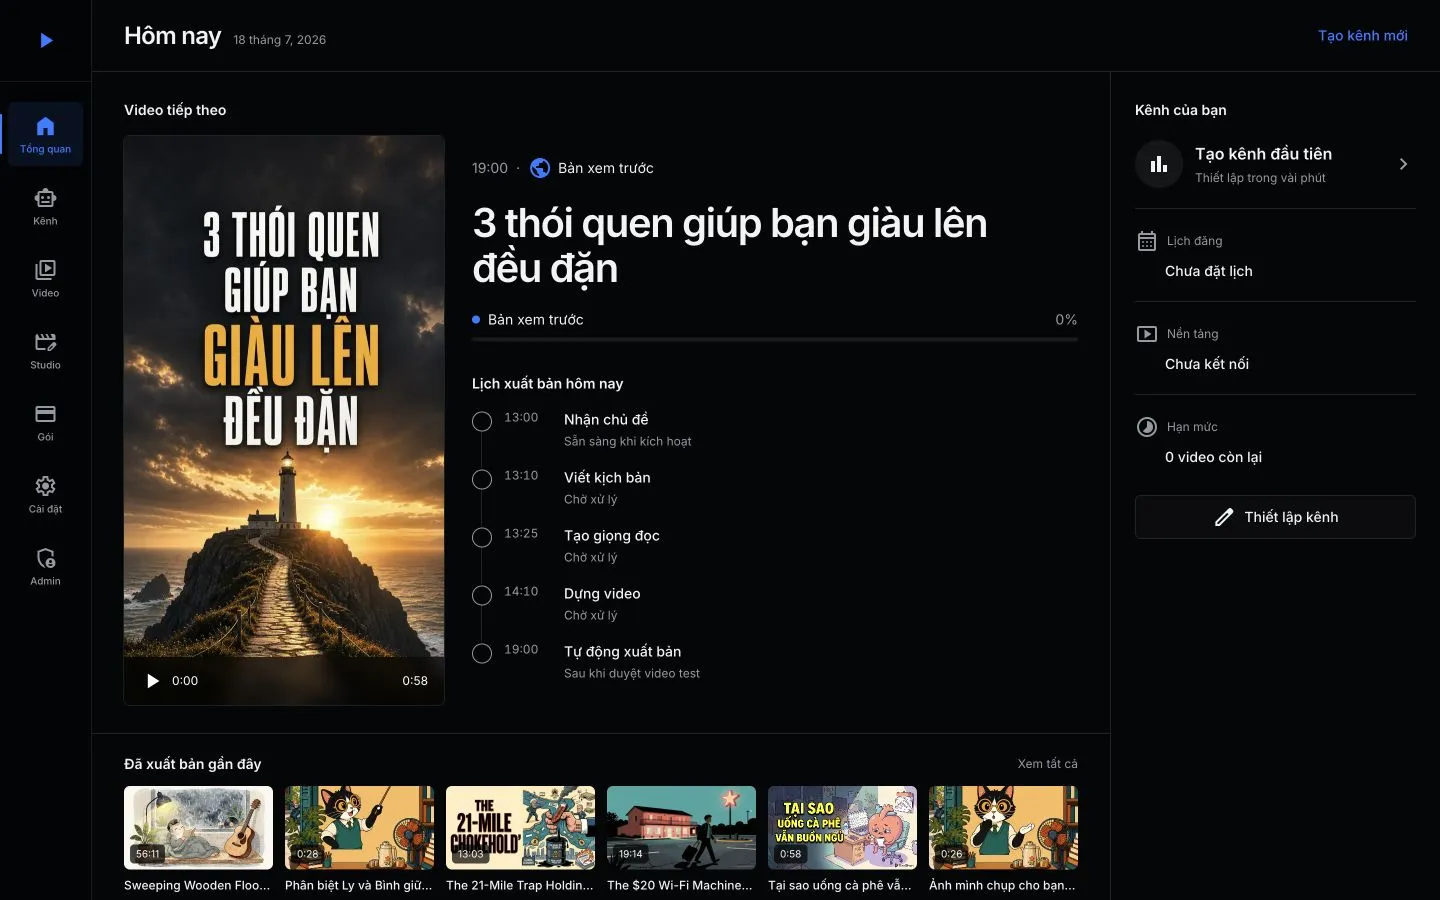Open the Admin shield icon
This screenshot has height=900, width=1440.
(45, 558)
